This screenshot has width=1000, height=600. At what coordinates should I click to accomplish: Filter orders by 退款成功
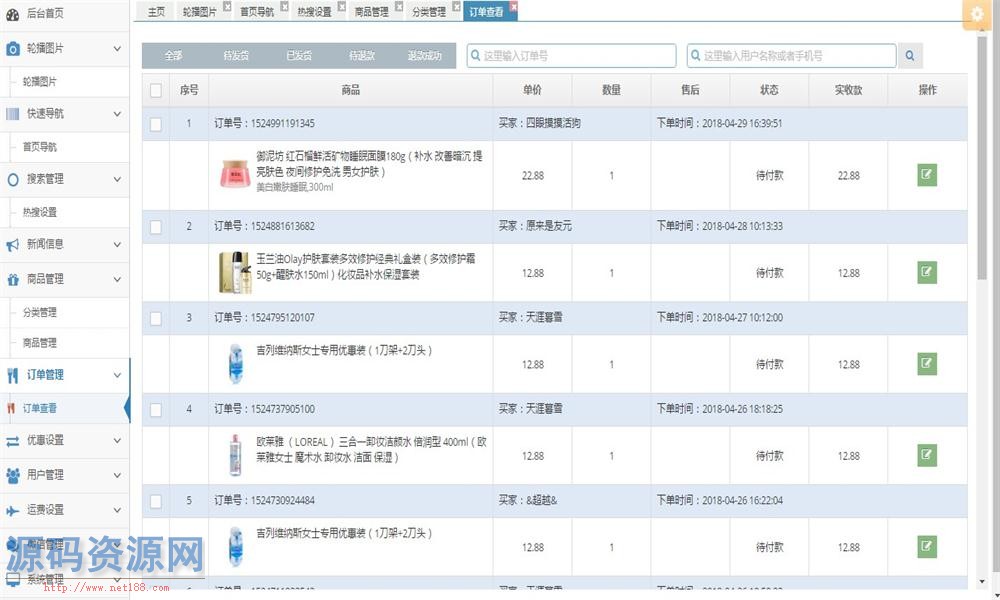[425, 55]
